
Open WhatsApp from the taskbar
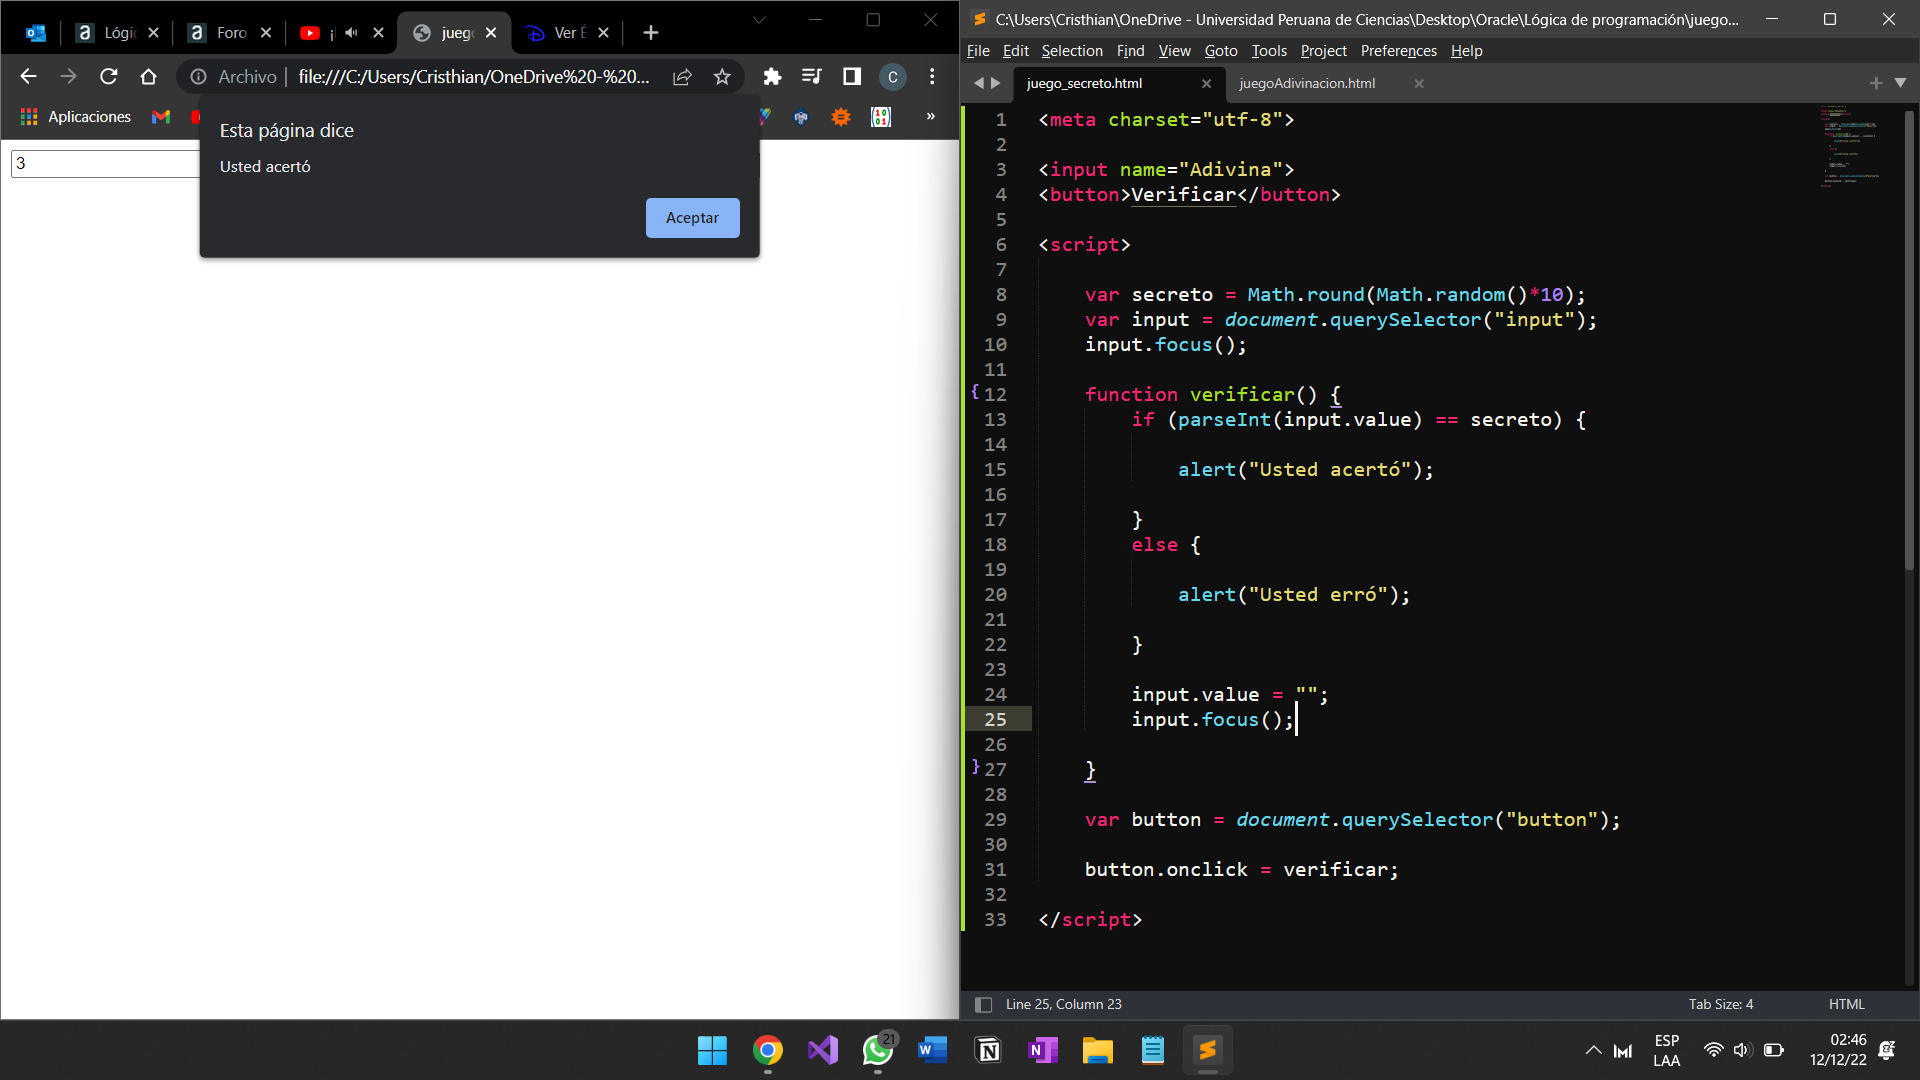tap(878, 1051)
